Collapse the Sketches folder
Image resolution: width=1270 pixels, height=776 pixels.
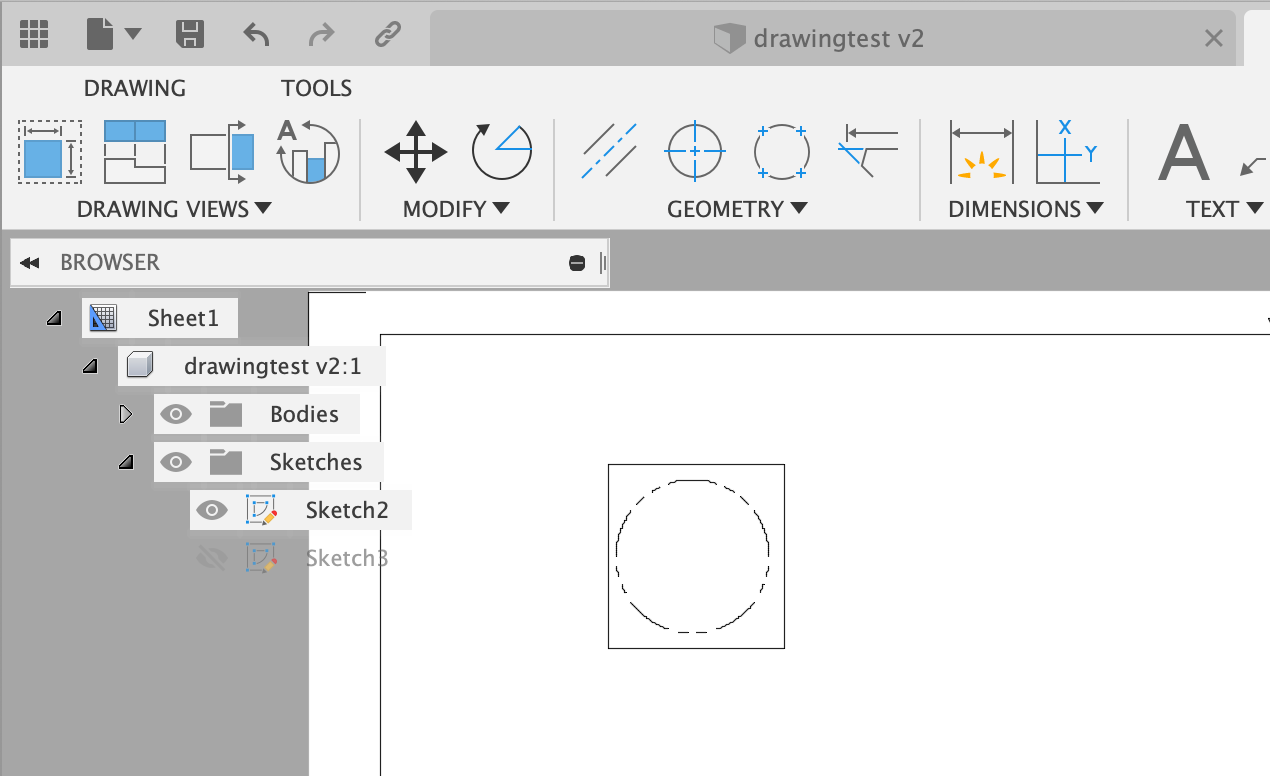(125, 462)
